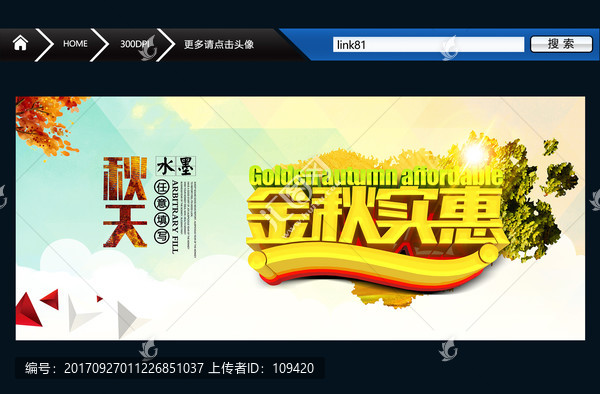Click the chevron arrow after 300DPI
600x394 pixels.
point(166,44)
